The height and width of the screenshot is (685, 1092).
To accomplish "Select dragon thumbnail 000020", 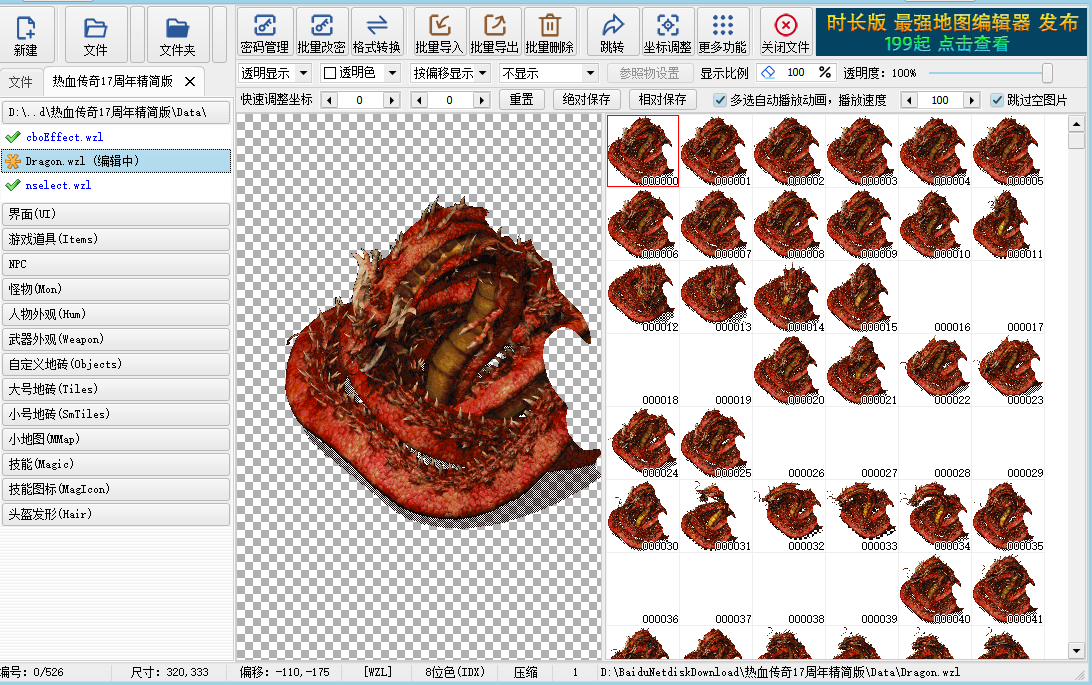I will (x=789, y=370).
